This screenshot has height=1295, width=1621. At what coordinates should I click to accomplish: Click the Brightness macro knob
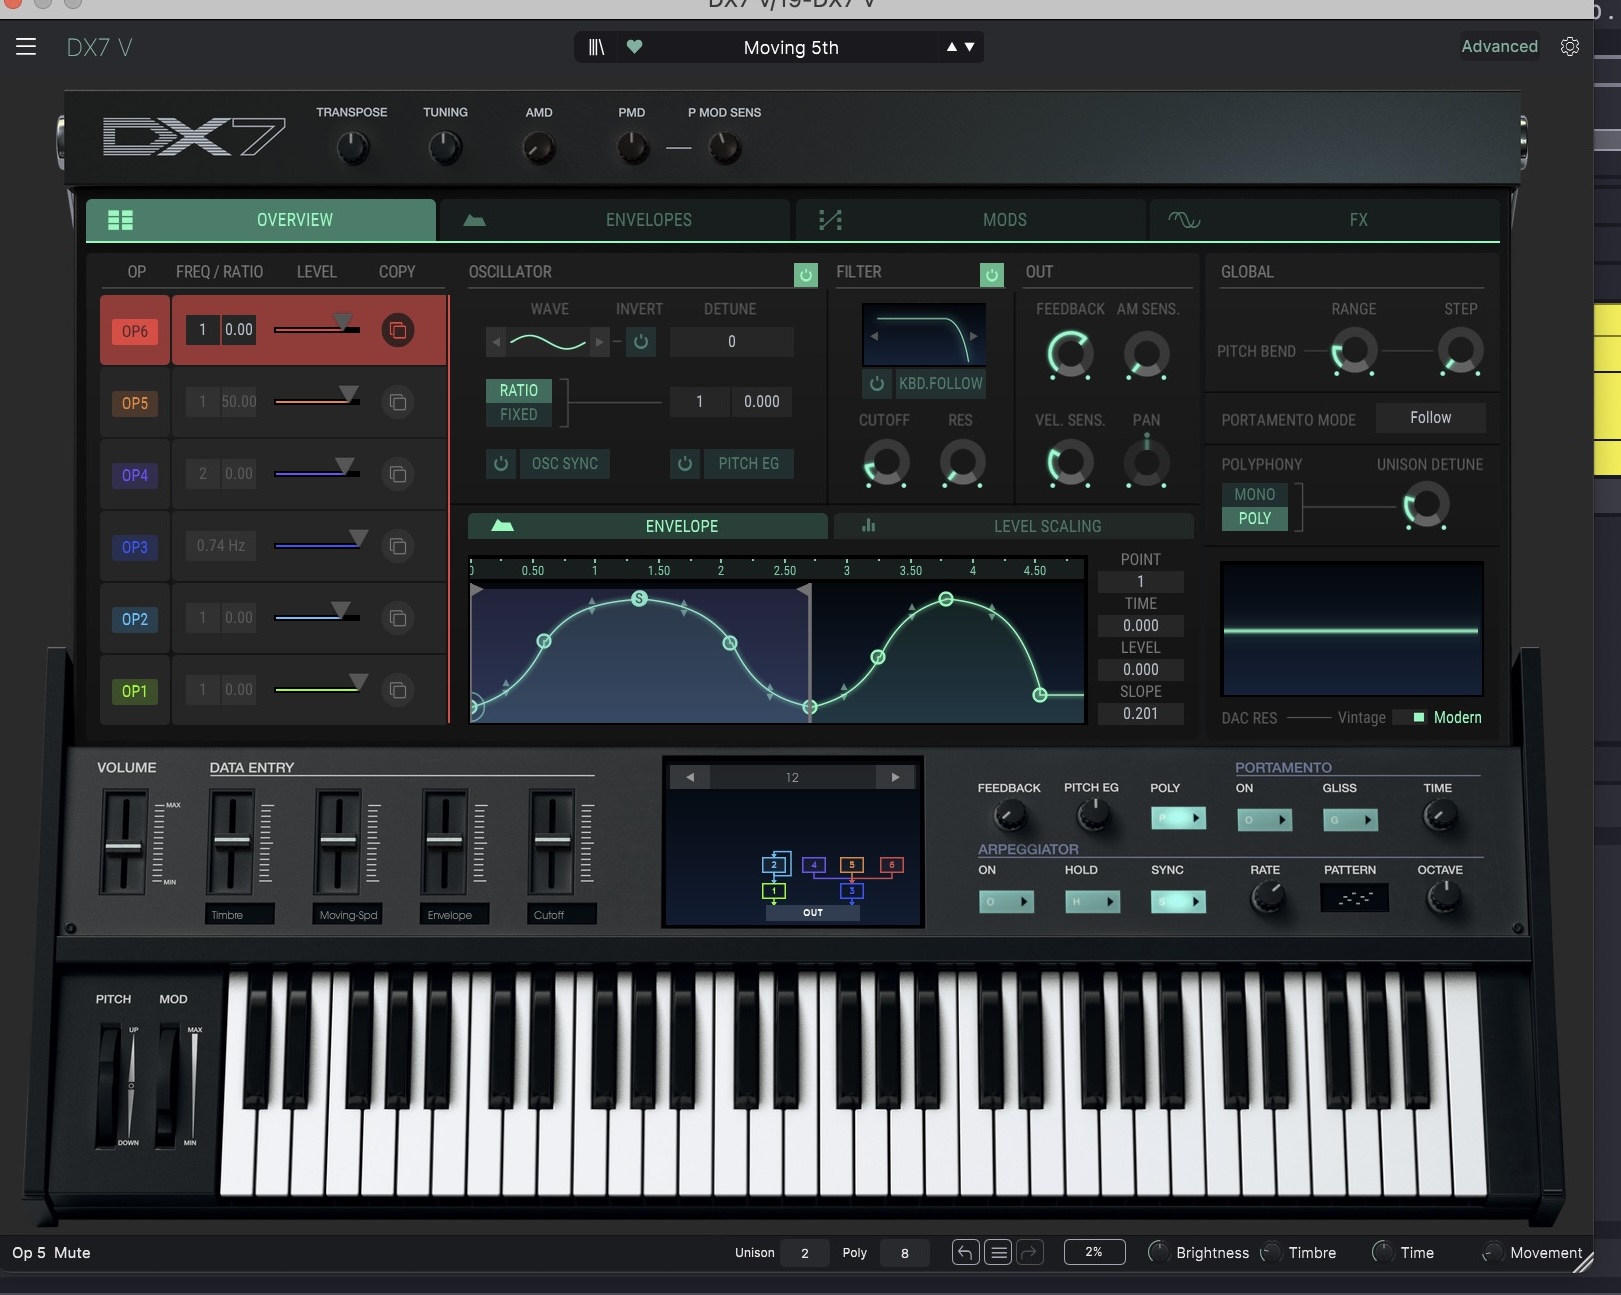point(1158,1252)
